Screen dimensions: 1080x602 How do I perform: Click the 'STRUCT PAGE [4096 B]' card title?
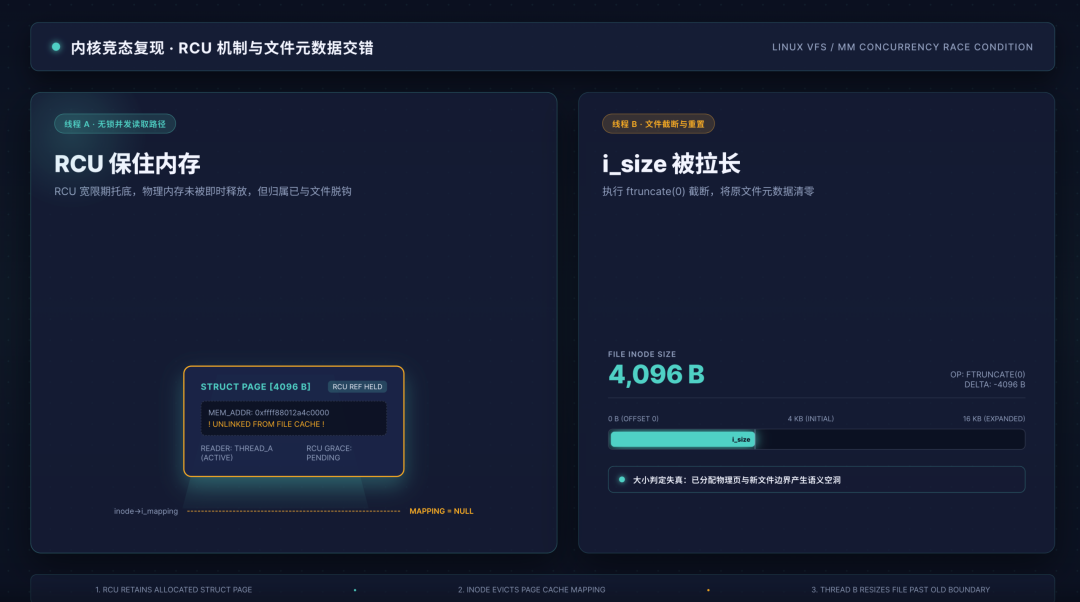pos(256,386)
